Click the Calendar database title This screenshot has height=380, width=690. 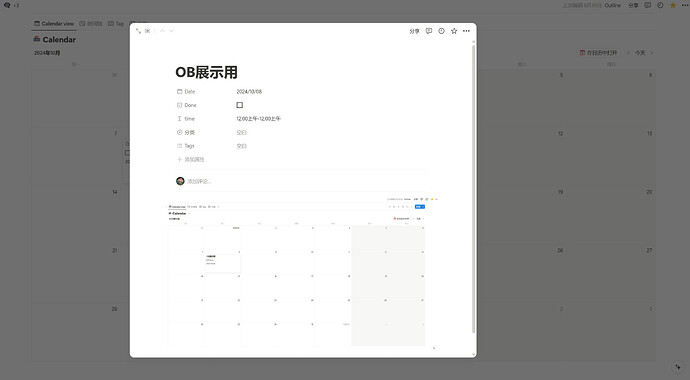[59, 40]
